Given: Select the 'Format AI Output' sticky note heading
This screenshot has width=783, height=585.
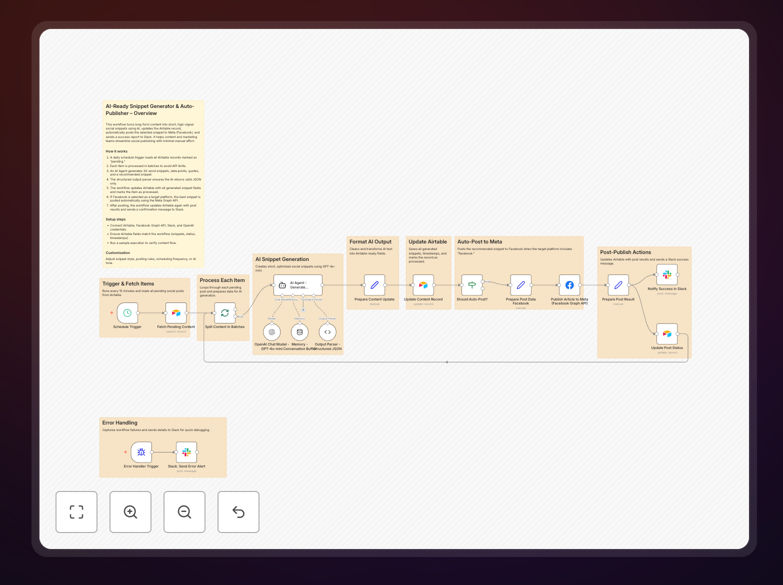Looking at the screenshot, I should [x=371, y=242].
